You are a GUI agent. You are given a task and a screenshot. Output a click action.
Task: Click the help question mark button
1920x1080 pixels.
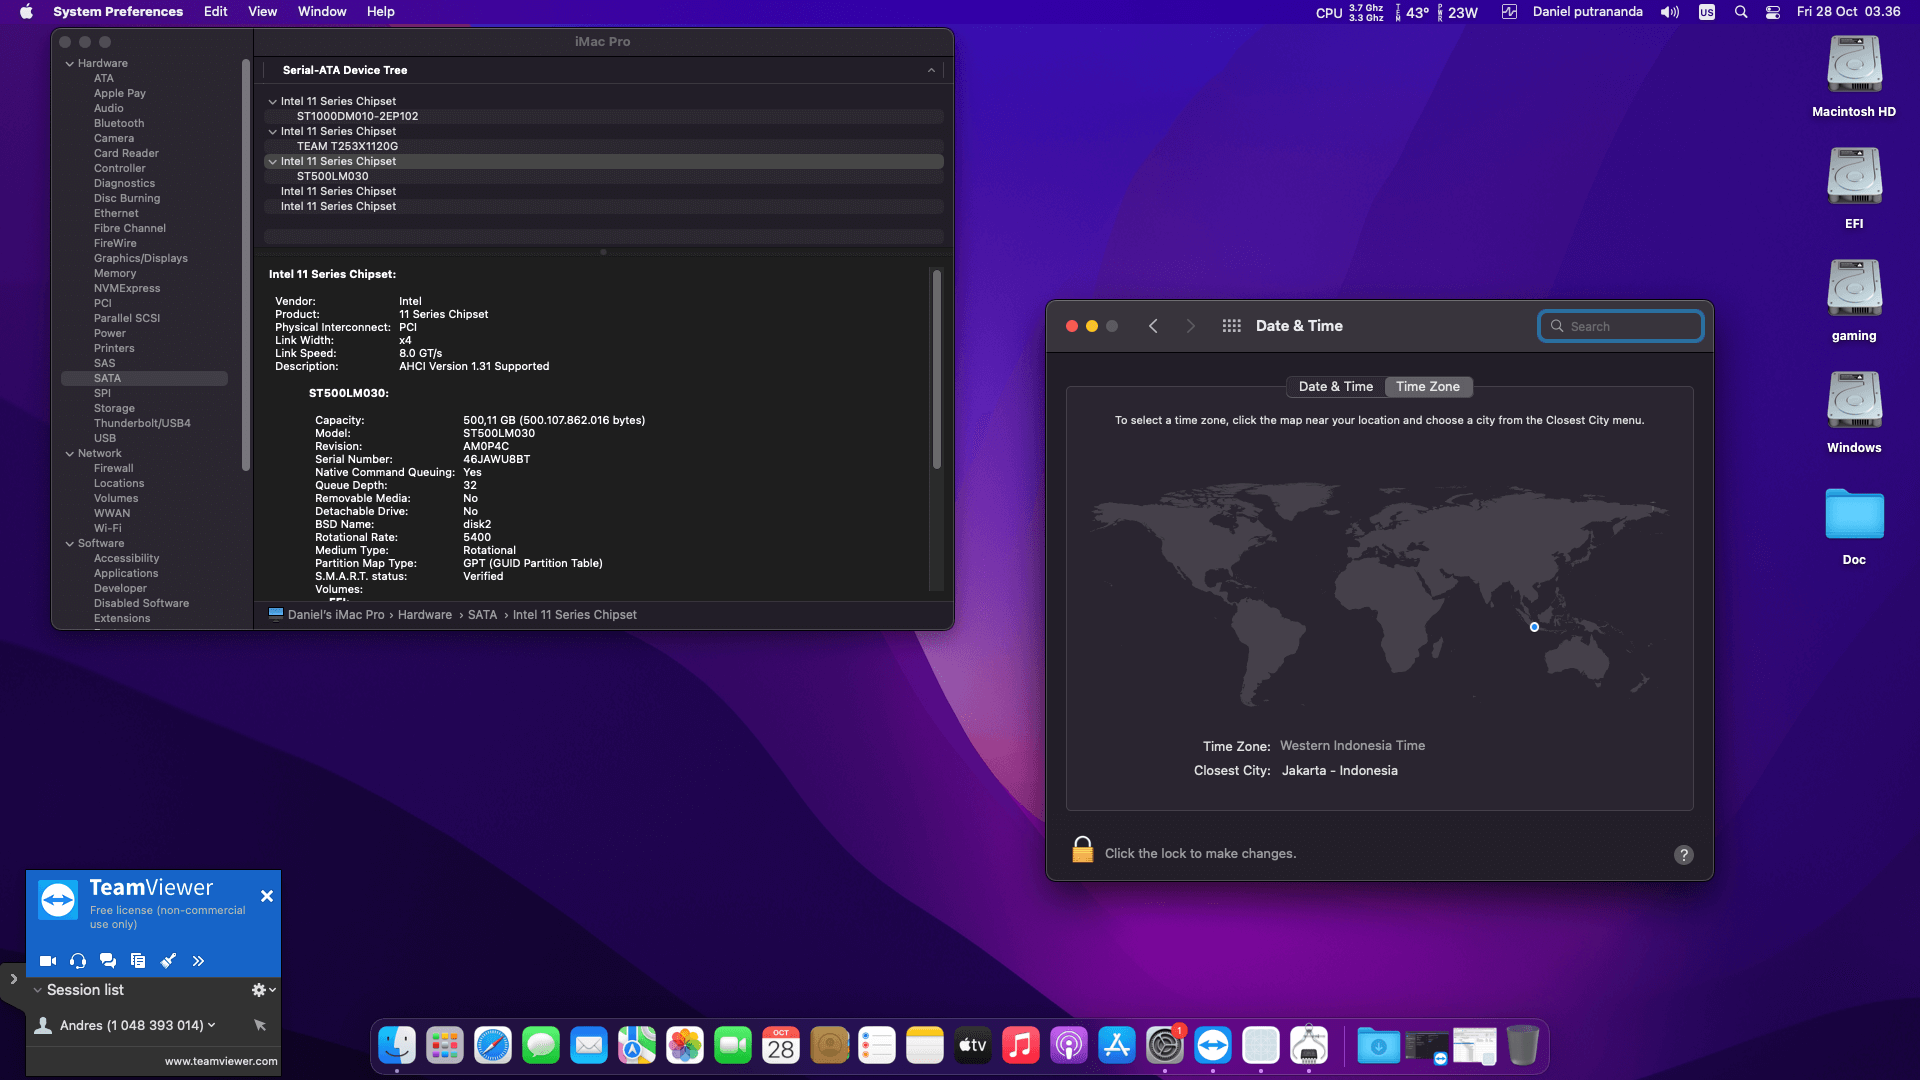(x=1684, y=855)
